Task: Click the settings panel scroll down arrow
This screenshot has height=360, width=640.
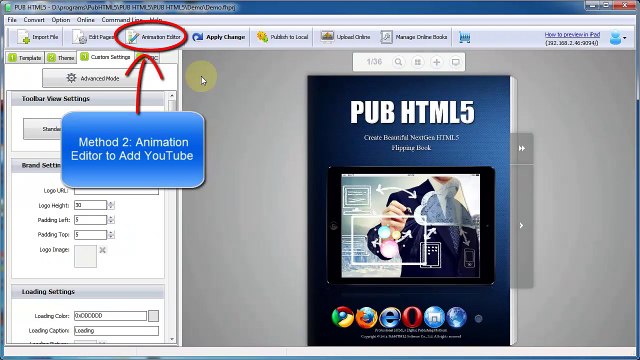Action: [x=172, y=339]
